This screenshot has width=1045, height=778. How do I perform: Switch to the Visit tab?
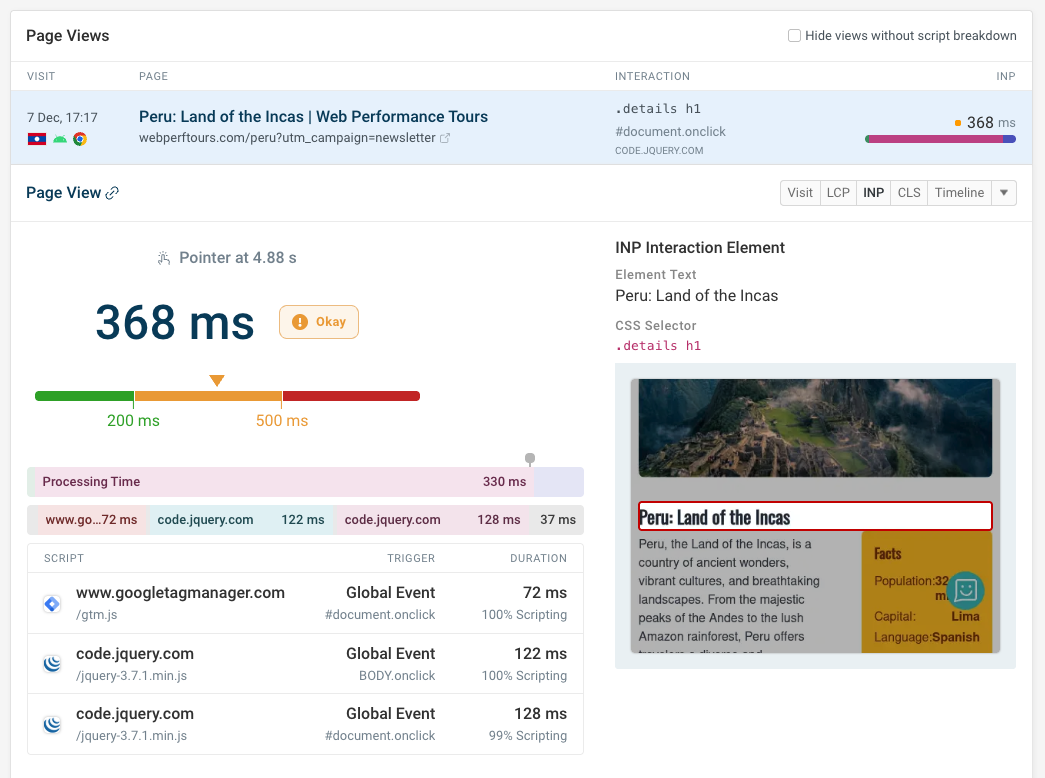point(800,193)
